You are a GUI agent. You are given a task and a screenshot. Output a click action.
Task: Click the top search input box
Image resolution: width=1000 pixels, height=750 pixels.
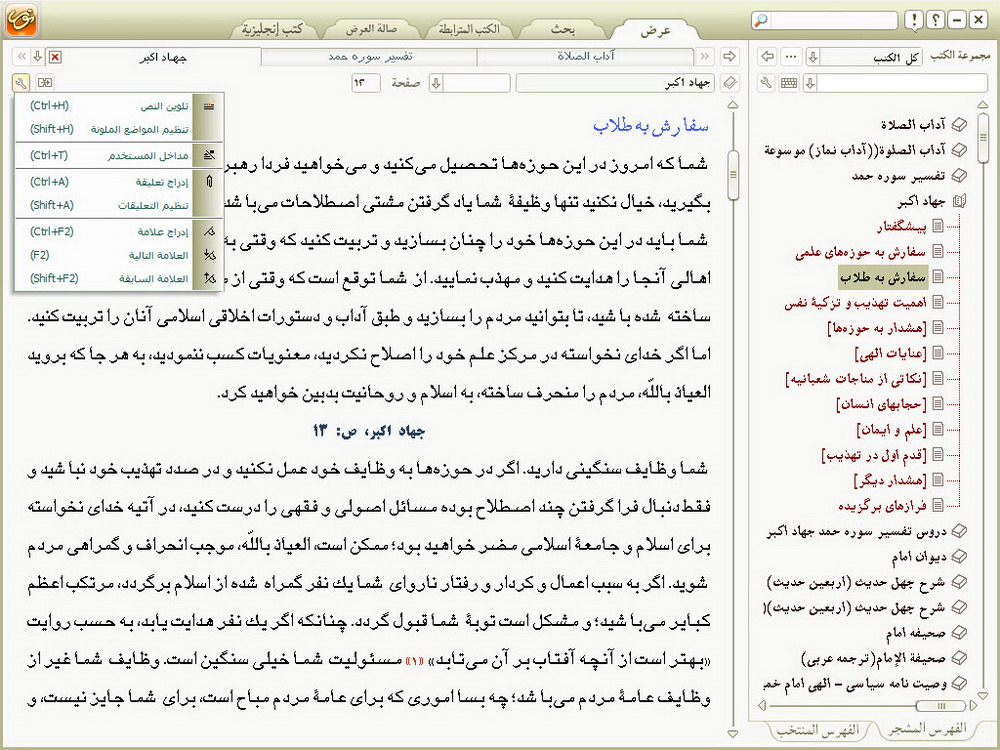[x=832, y=20]
